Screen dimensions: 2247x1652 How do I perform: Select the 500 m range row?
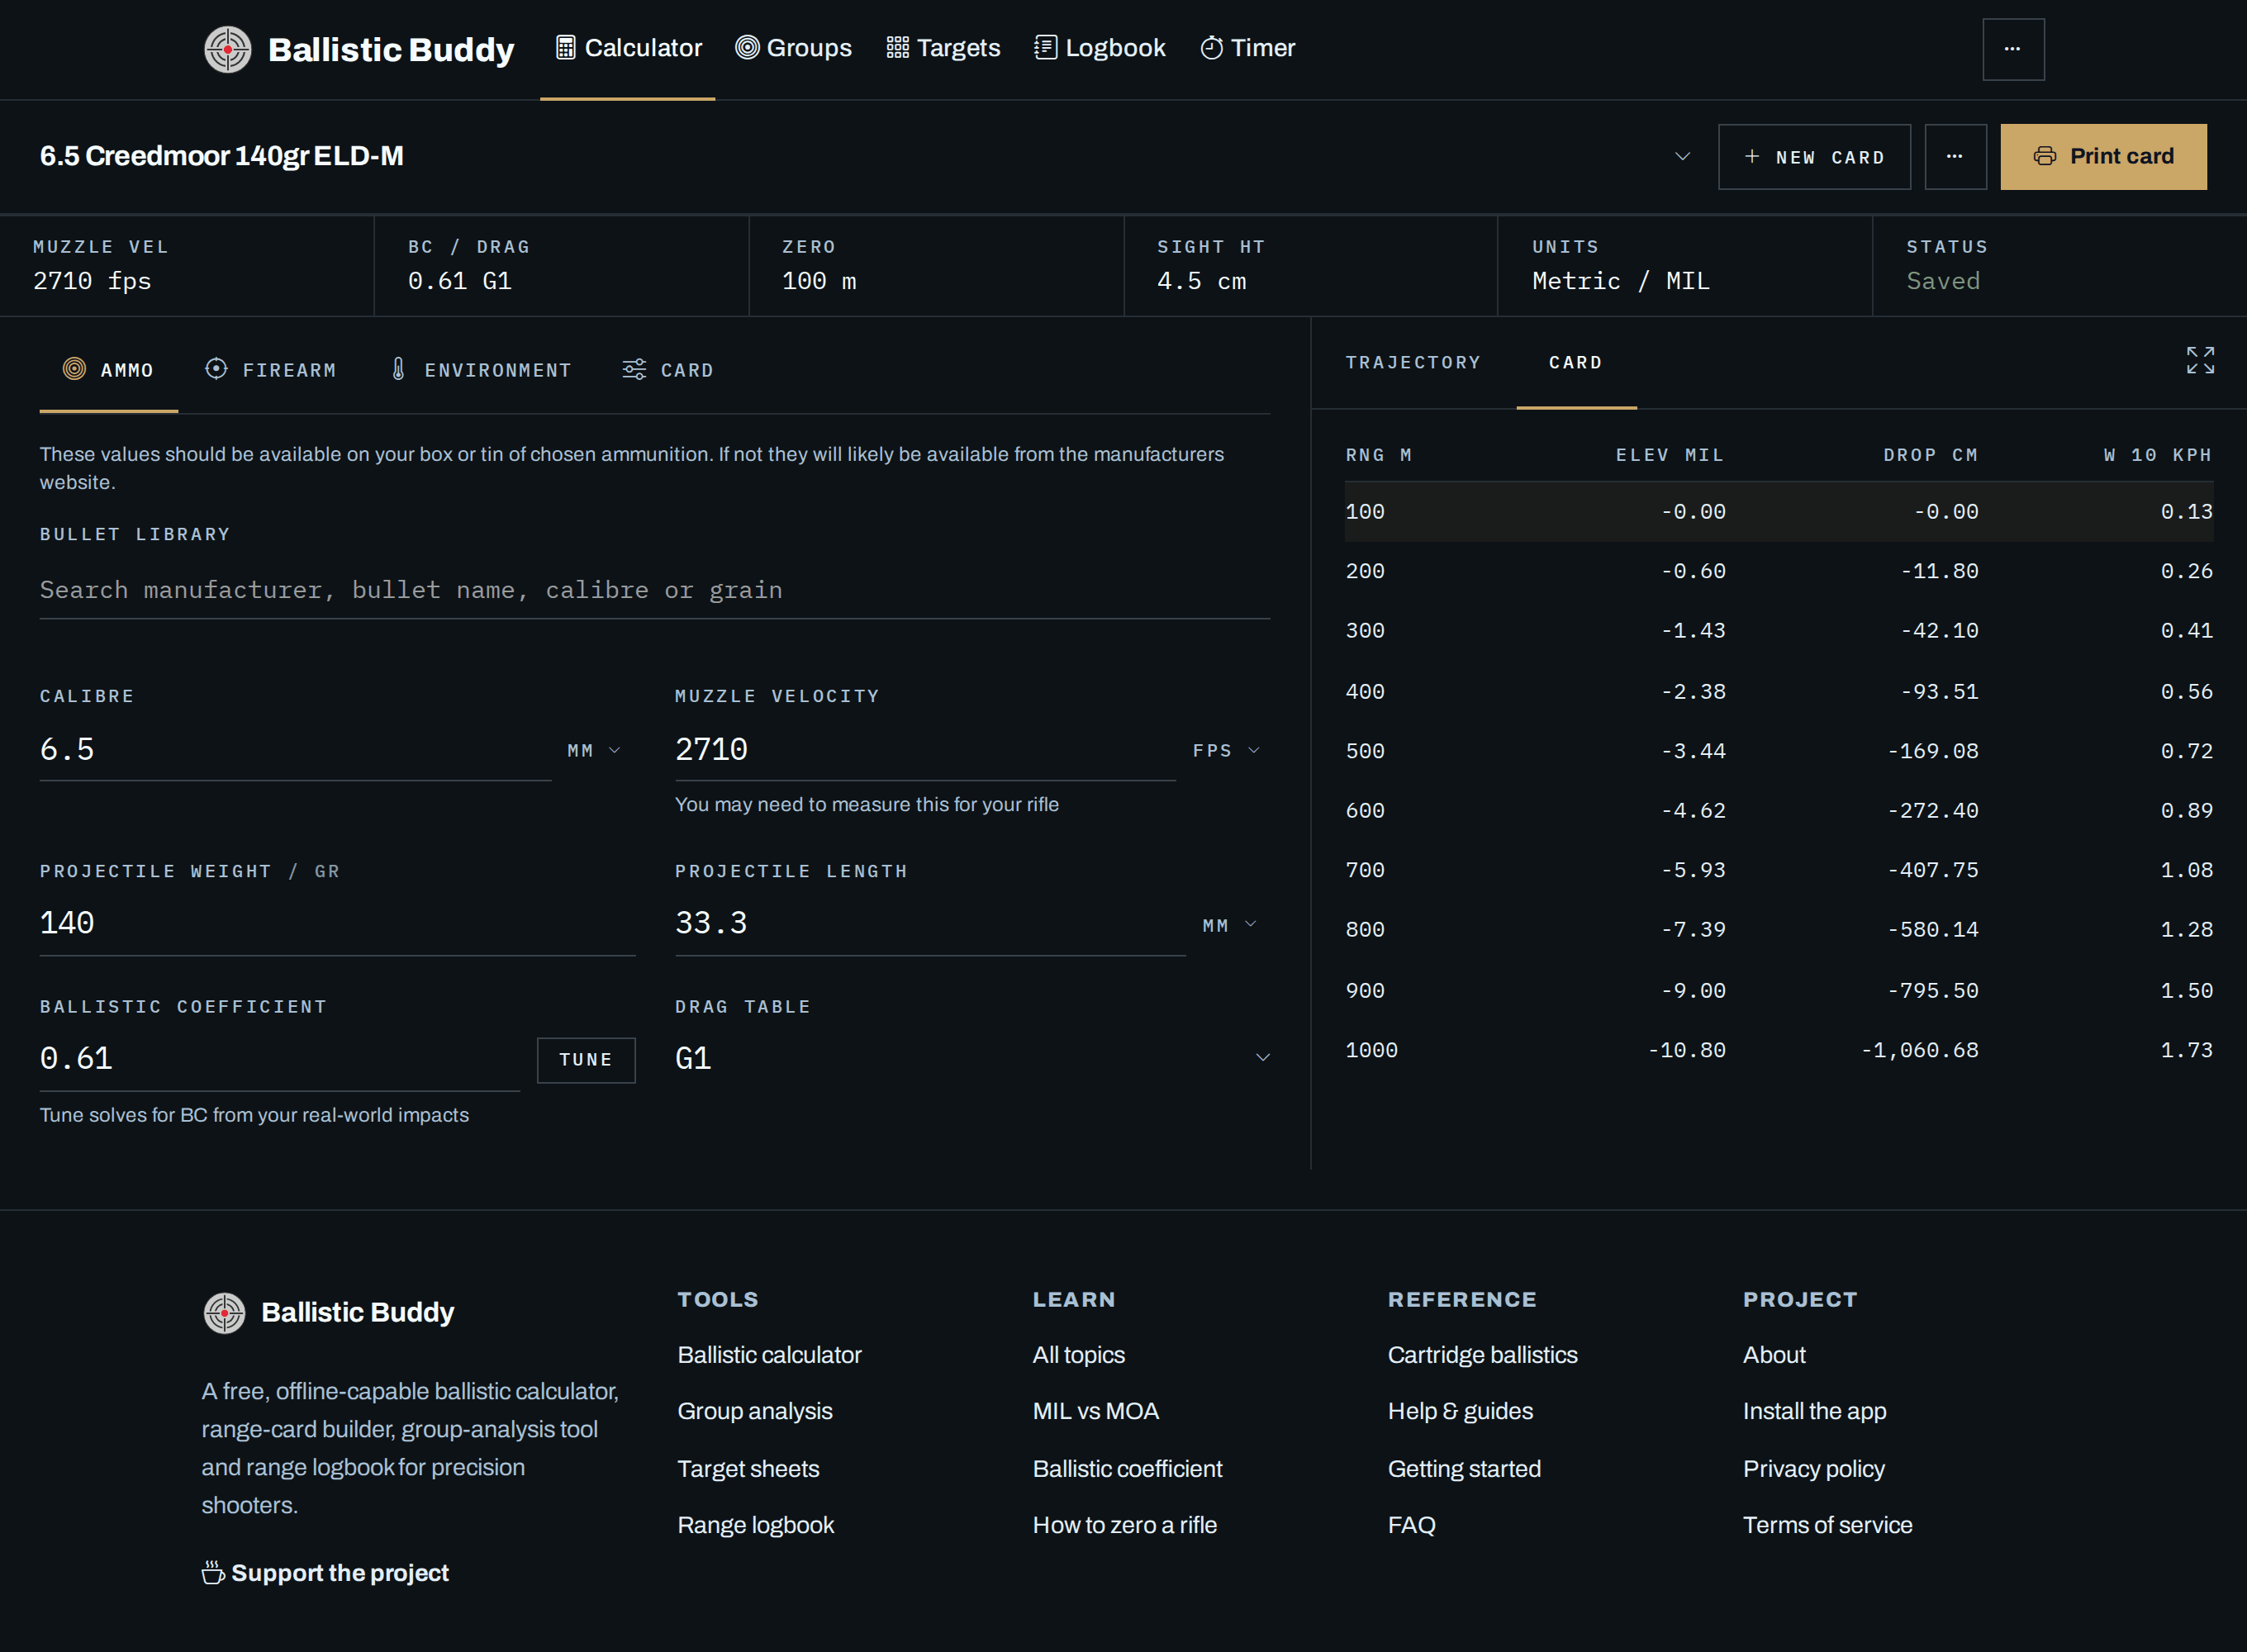[1778, 751]
